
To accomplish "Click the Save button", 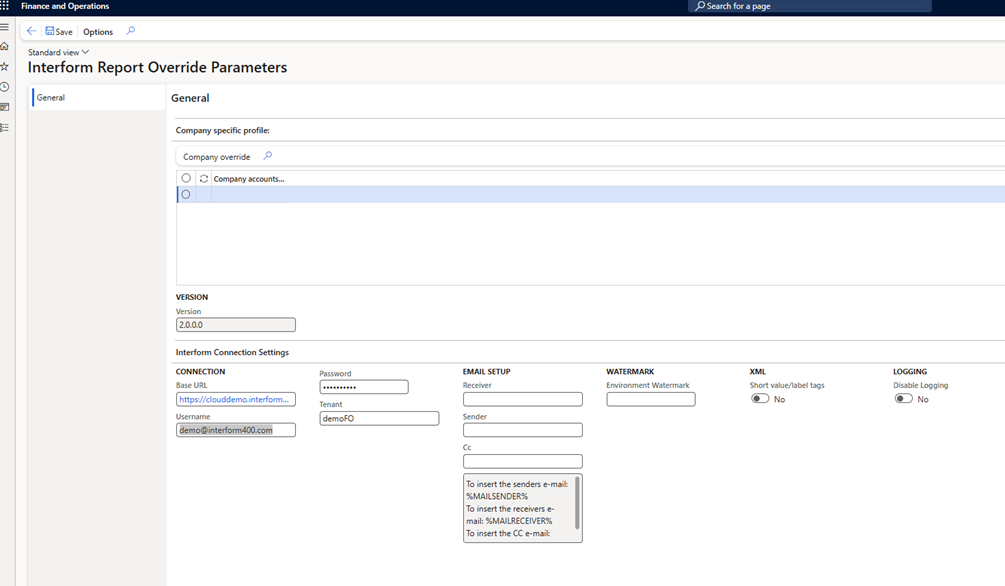I will [59, 32].
